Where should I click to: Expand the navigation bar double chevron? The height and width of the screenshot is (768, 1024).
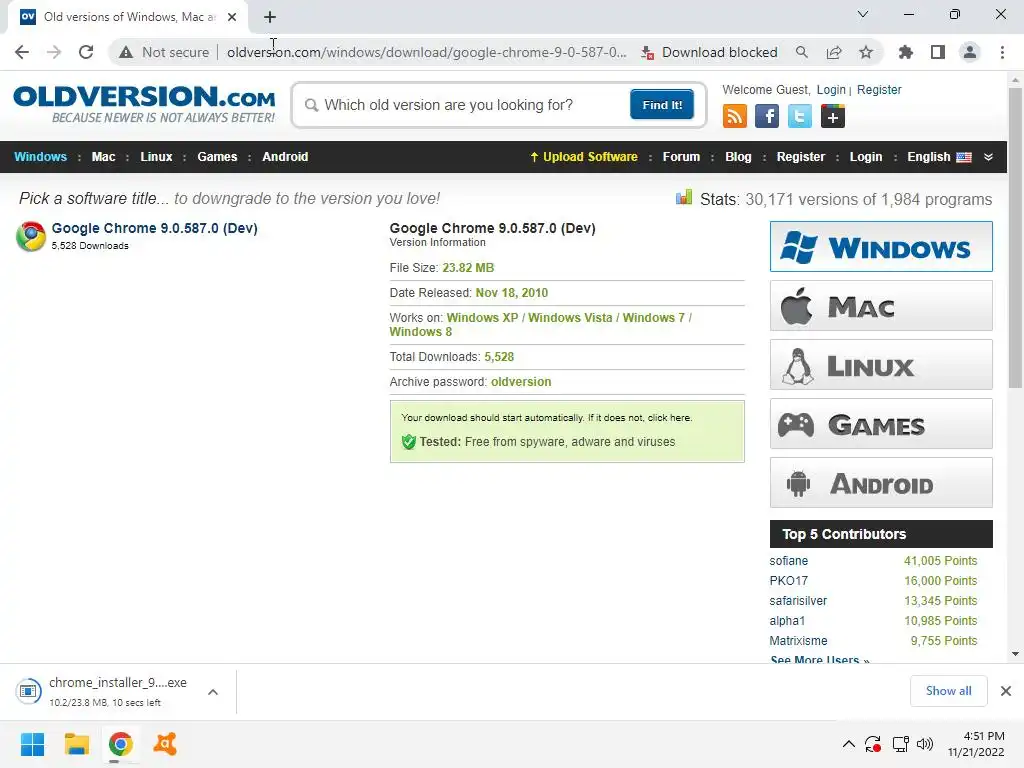(988, 157)
